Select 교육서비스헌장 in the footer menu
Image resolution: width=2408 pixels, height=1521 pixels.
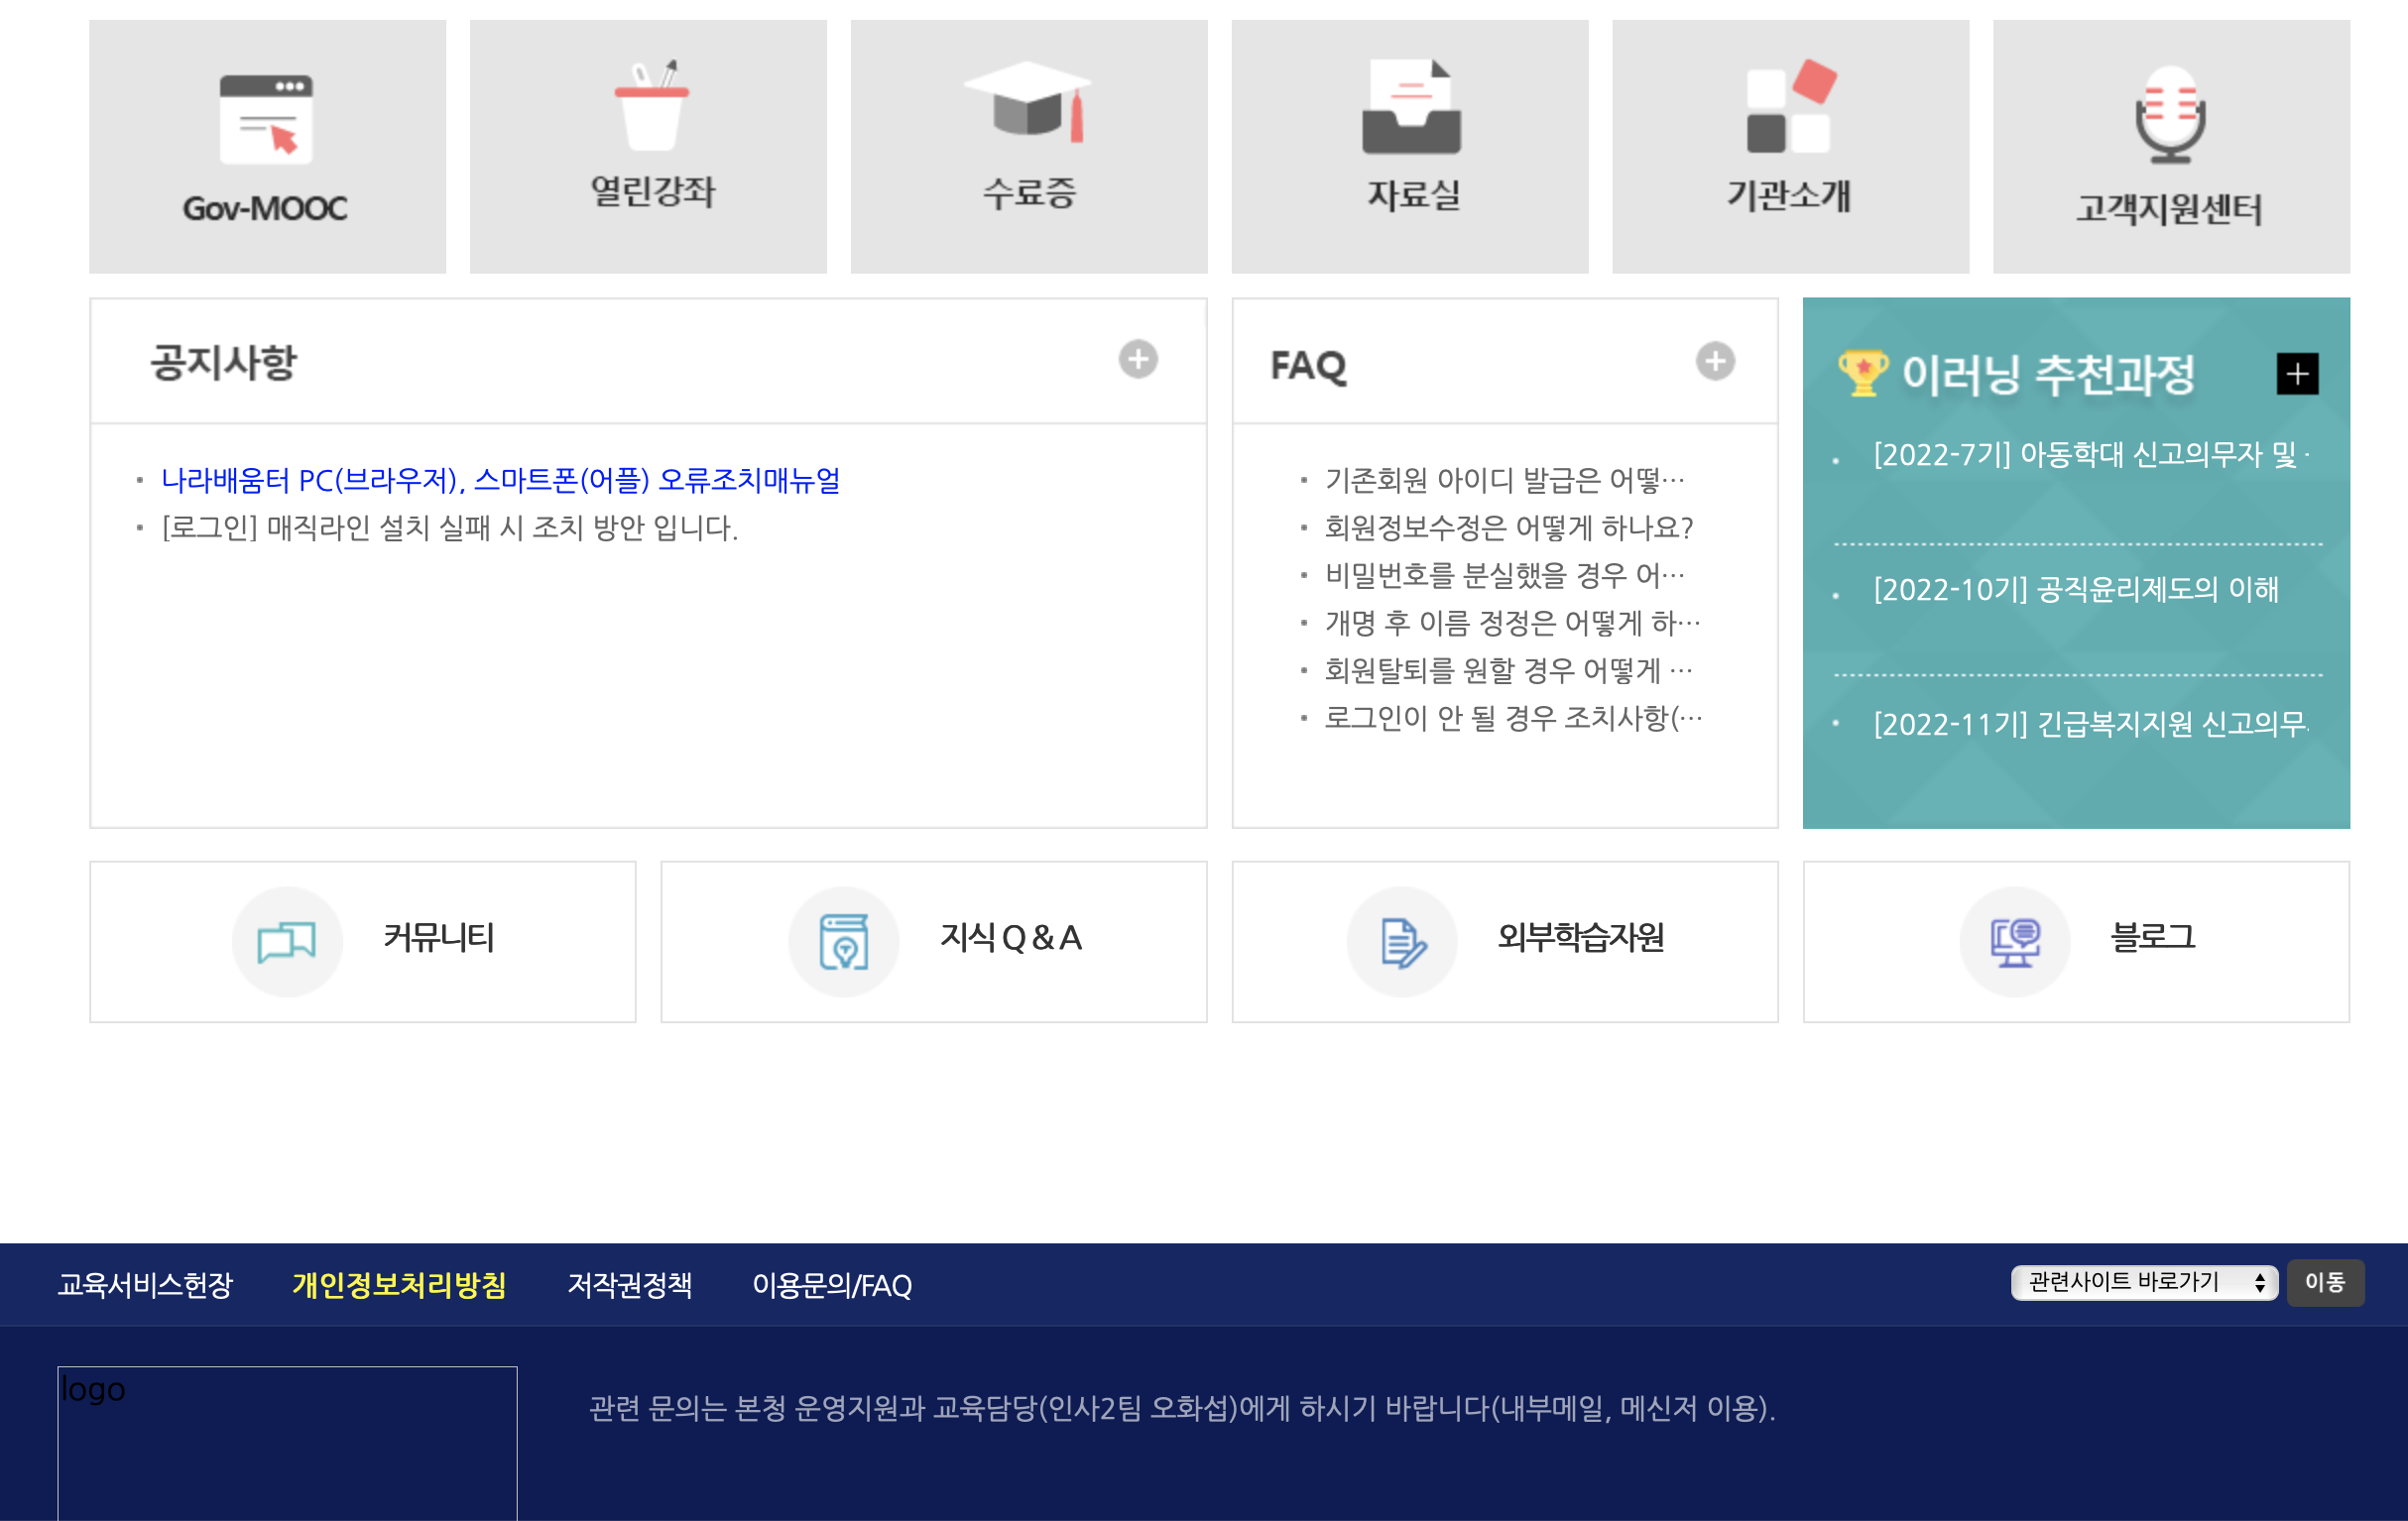coord(145,1284)
